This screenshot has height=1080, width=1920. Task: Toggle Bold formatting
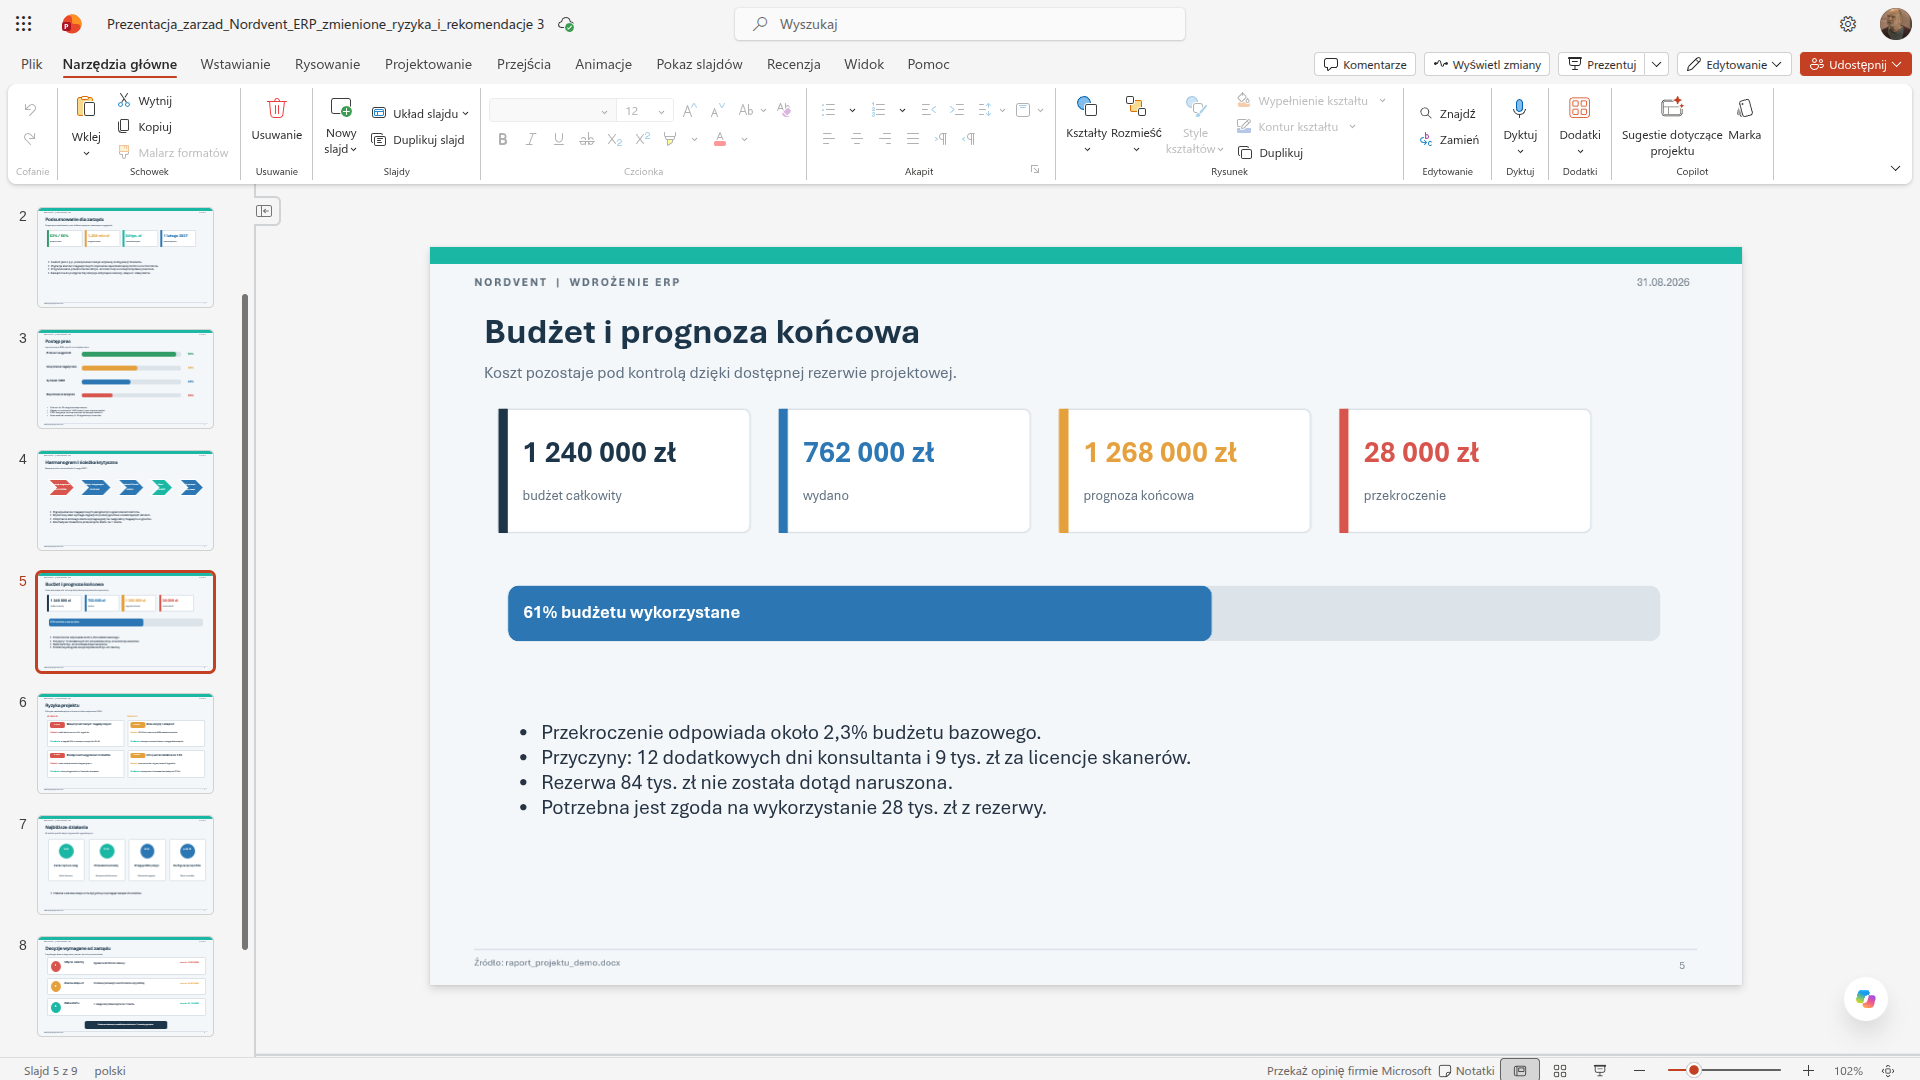coord(503,139)
